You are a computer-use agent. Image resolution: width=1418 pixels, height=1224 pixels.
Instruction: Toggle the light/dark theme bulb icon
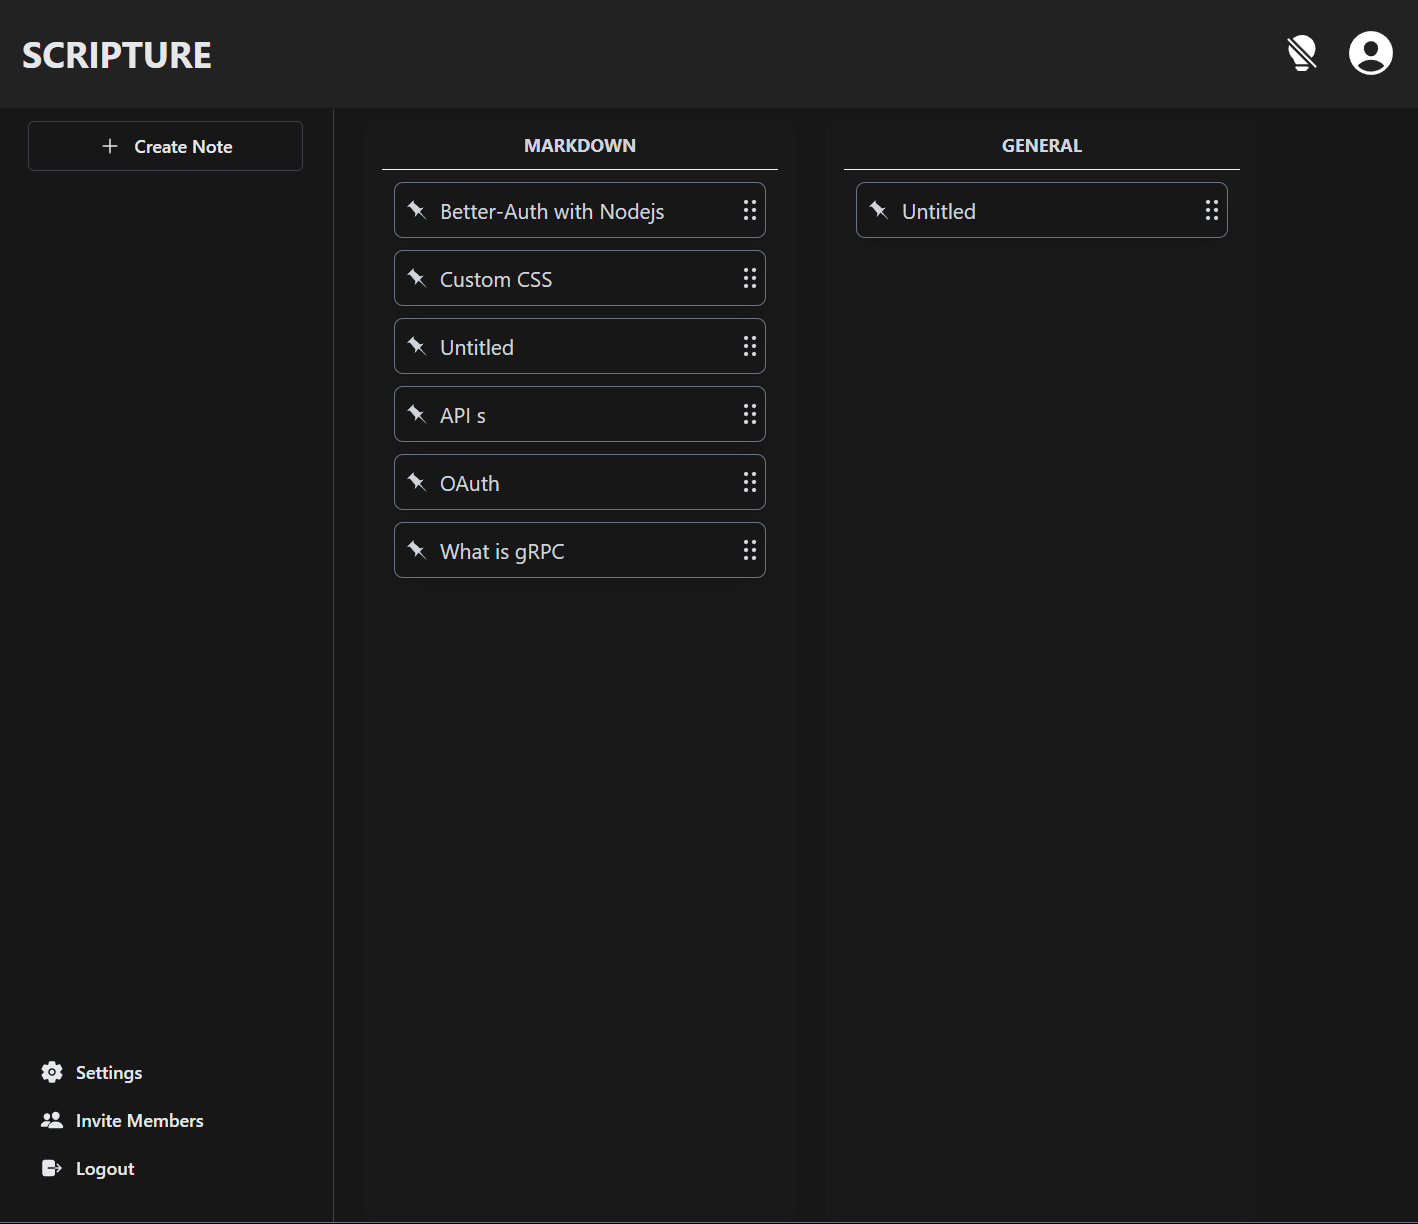[1302, 54]
